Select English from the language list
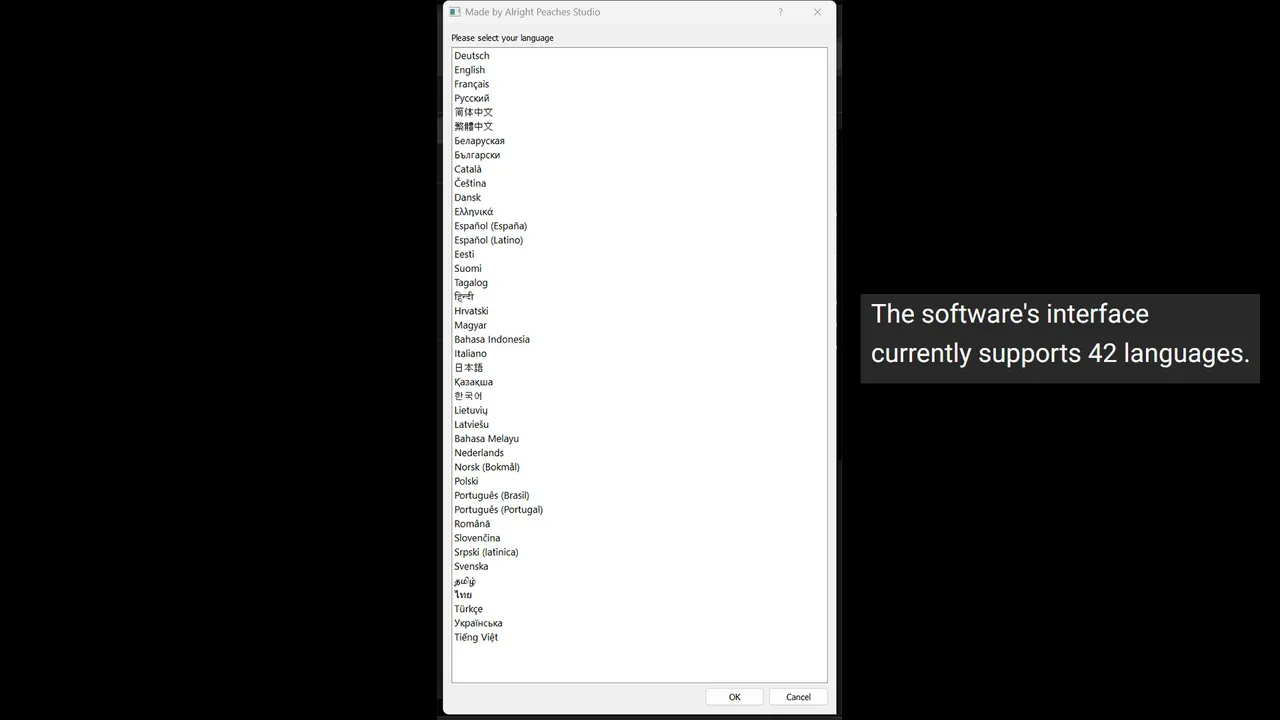The image size is (1280, 720). click(469, 70)
